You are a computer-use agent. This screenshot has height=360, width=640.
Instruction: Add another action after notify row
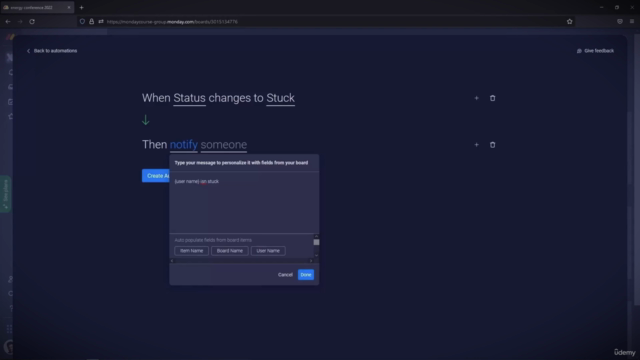click(x=476, y=144)
